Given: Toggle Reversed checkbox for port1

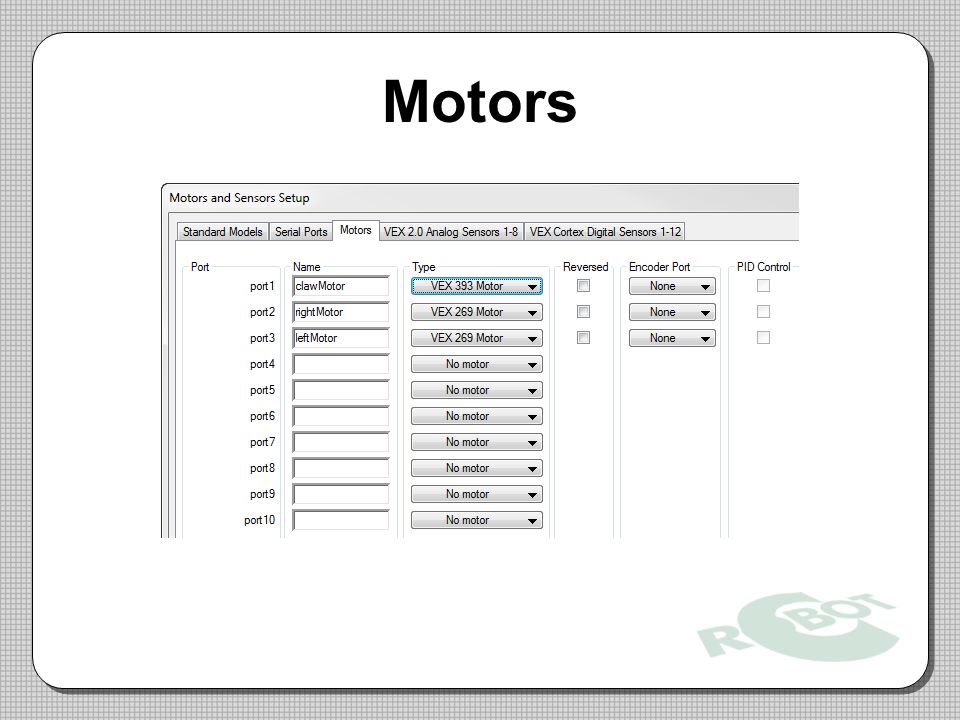Looking at the screenshot, I should pos(583,285).
